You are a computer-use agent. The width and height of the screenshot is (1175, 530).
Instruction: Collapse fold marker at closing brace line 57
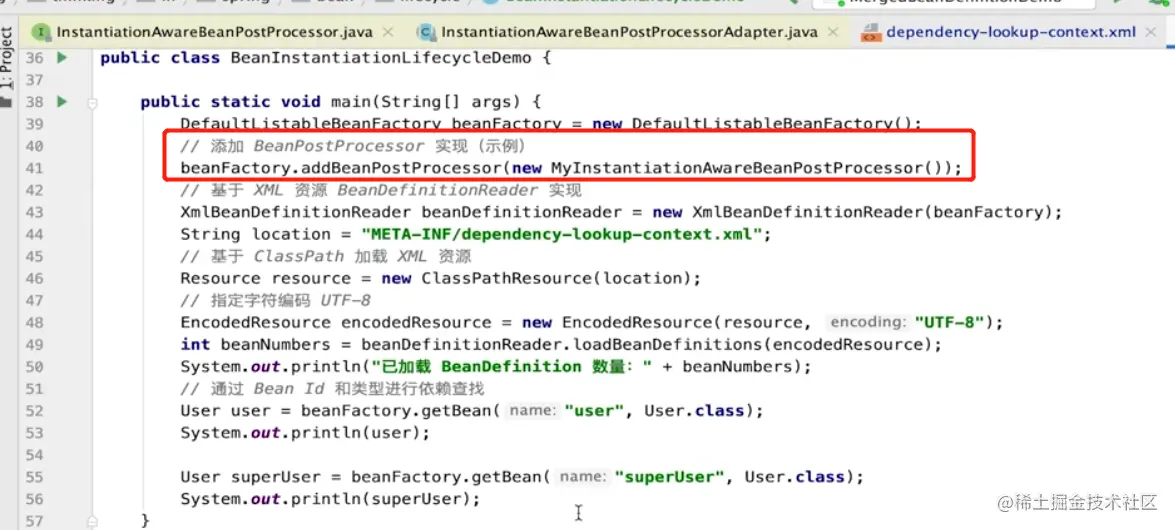pos(92,520)
